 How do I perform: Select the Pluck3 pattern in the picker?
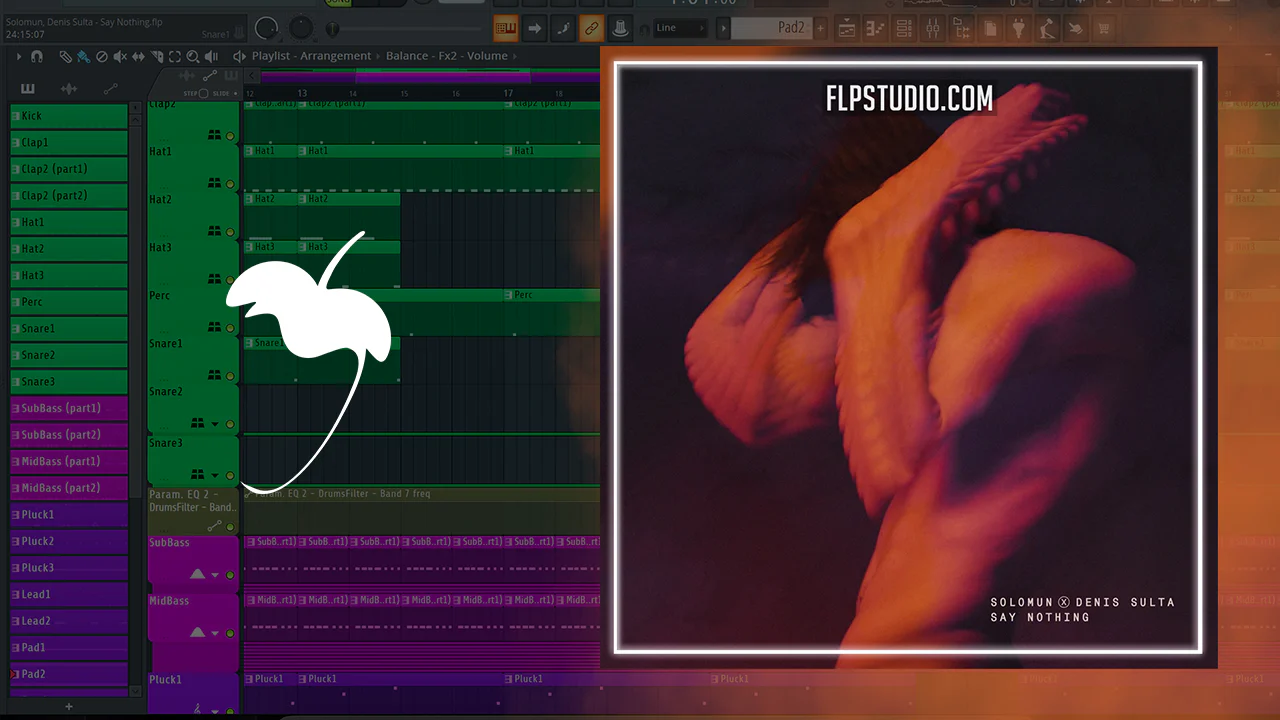(x=69, y=568)
